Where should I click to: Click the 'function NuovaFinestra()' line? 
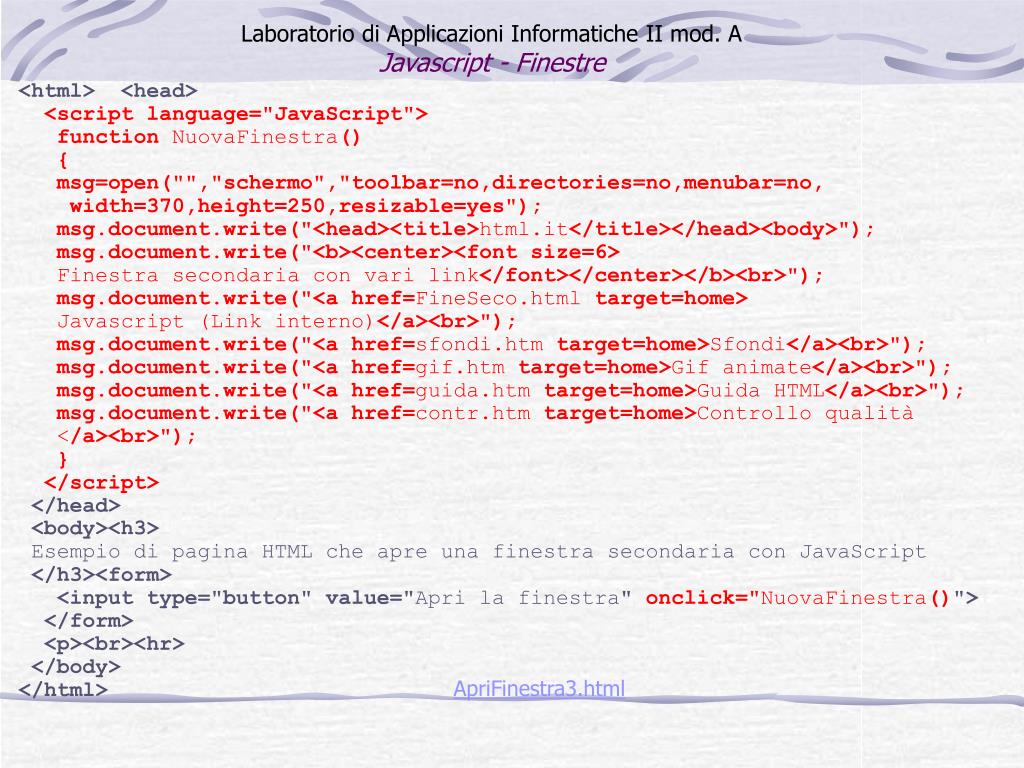[208, 137]
